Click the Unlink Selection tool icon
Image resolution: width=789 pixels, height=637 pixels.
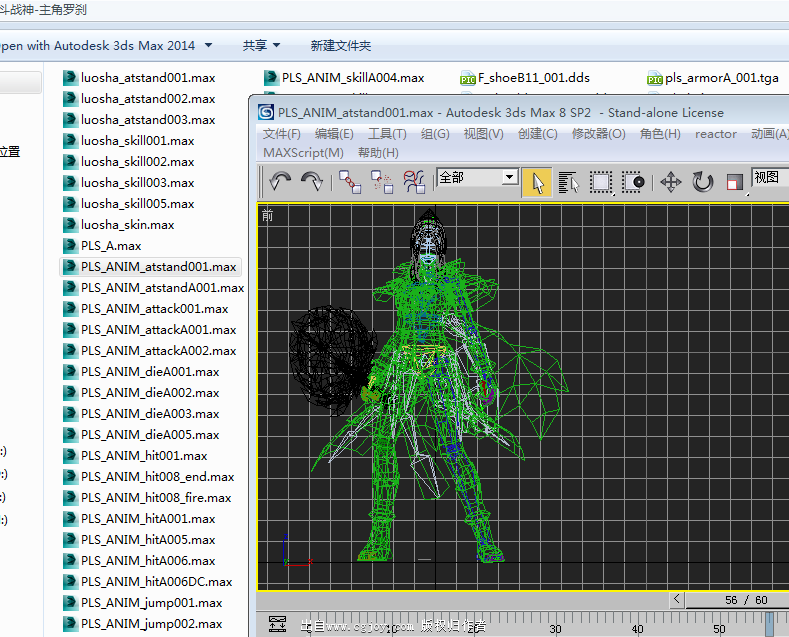pos(382,181)
